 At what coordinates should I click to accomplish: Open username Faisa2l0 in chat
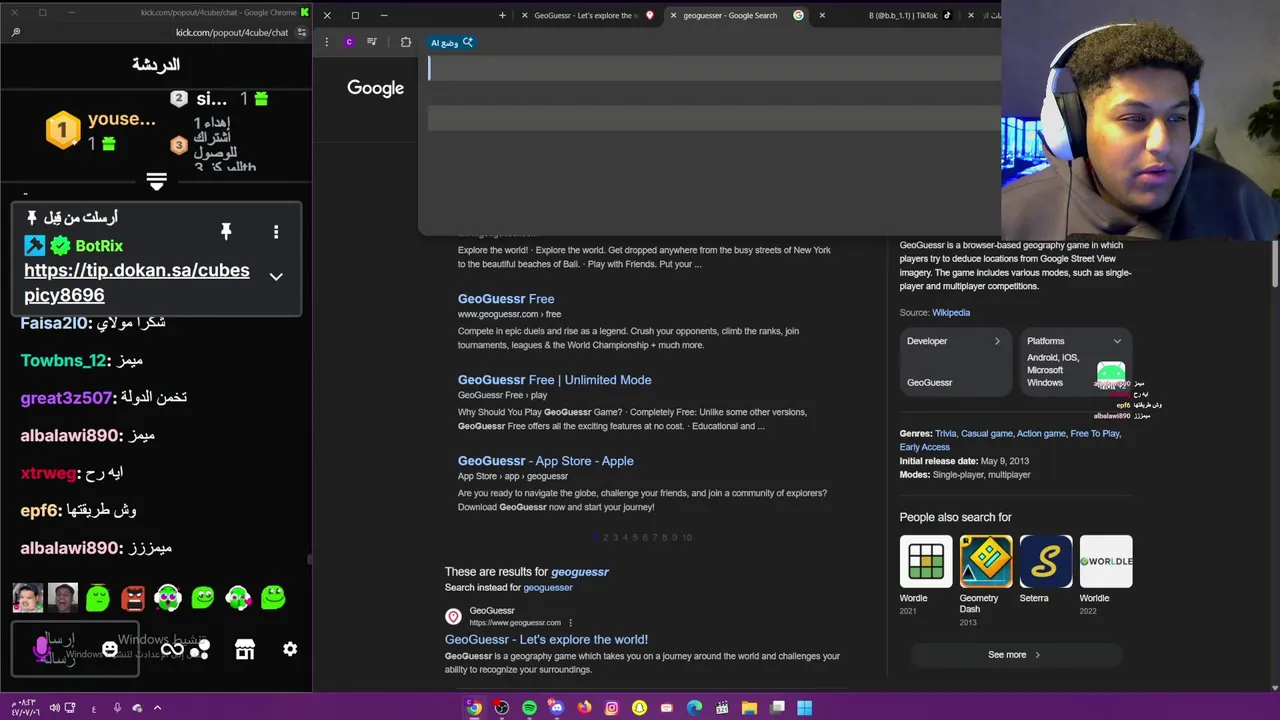tap(55, 323)
